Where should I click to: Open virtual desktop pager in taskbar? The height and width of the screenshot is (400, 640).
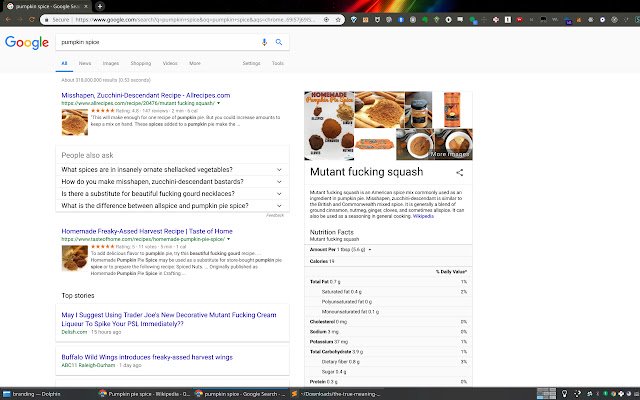click(546, 394)
